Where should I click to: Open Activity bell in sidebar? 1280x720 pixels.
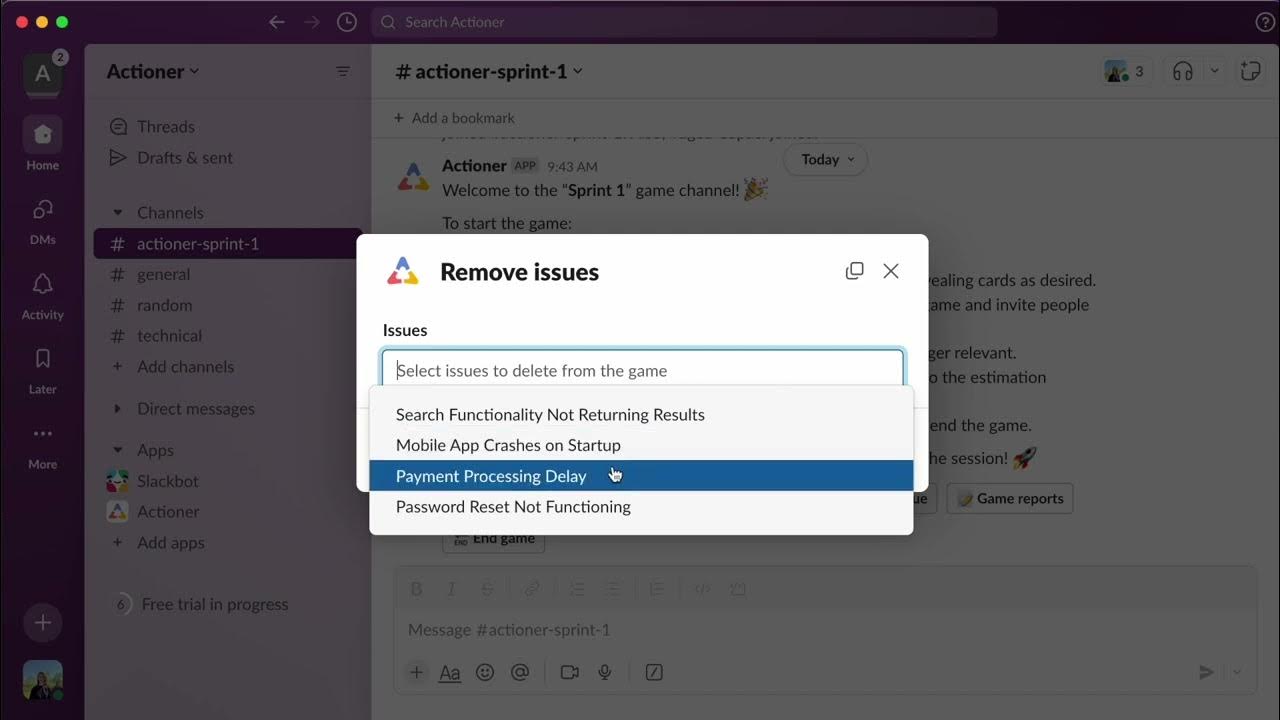[x=42, y=295]
